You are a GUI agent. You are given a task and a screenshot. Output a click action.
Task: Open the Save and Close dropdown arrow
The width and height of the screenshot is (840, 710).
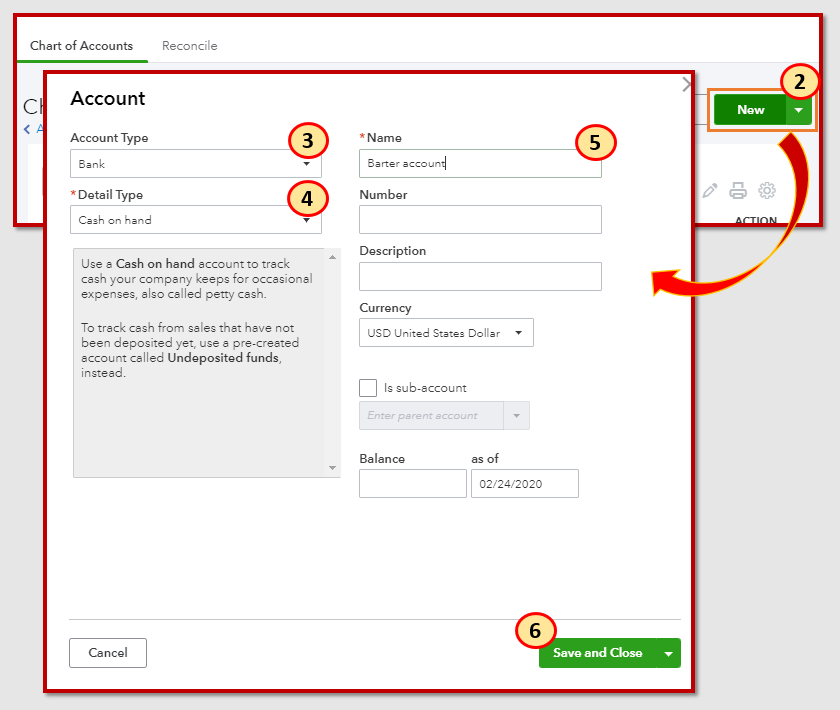point(669,653)
